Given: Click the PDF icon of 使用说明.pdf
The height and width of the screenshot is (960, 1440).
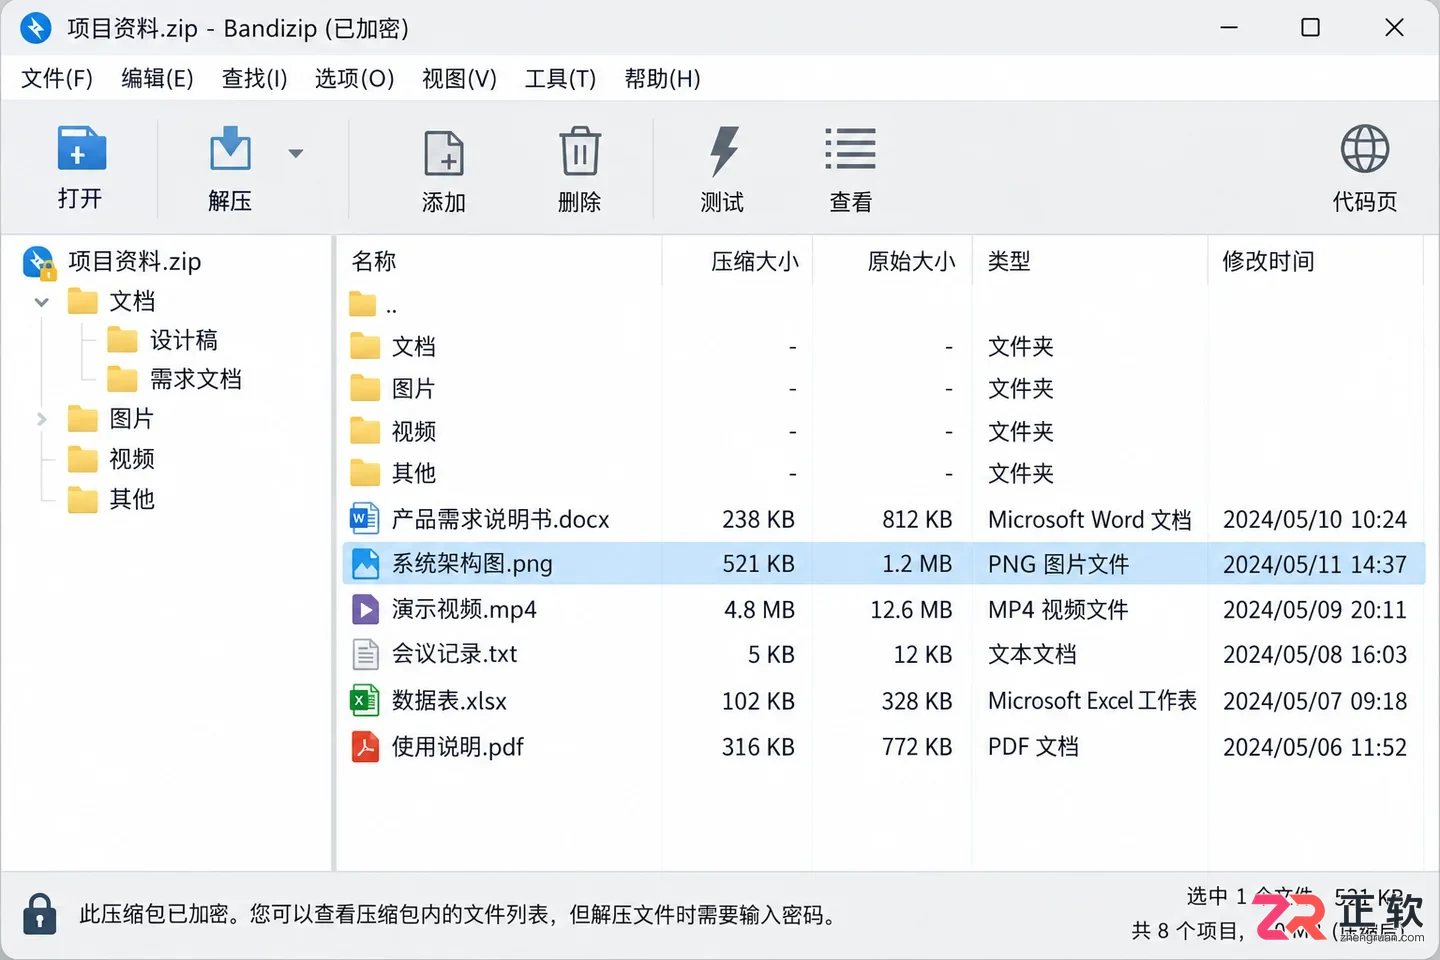Looking at the screenshot, I should point(365,746).
